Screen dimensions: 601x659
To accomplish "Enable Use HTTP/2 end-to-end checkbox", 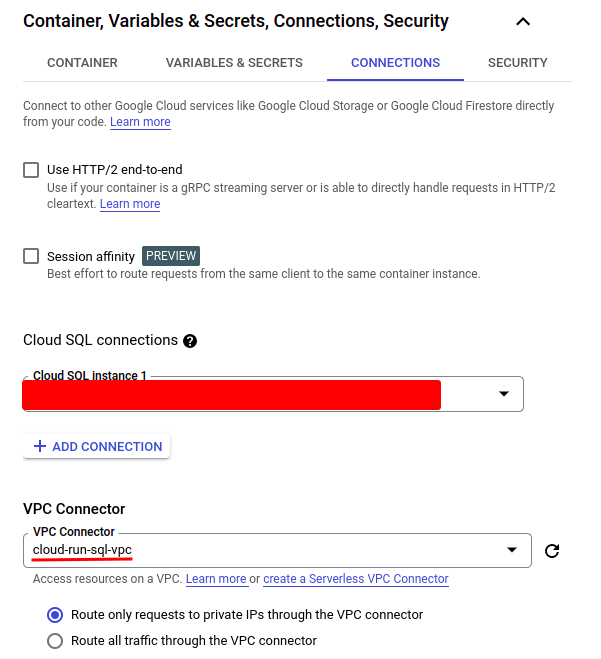I will (x=31, y=170).
